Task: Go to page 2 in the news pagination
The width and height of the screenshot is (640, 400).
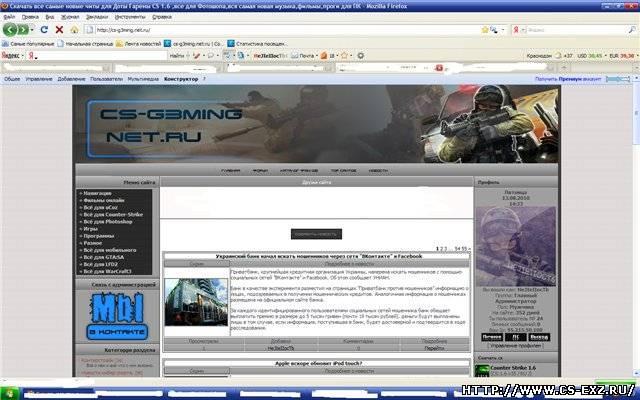Action: click(442, 249)
